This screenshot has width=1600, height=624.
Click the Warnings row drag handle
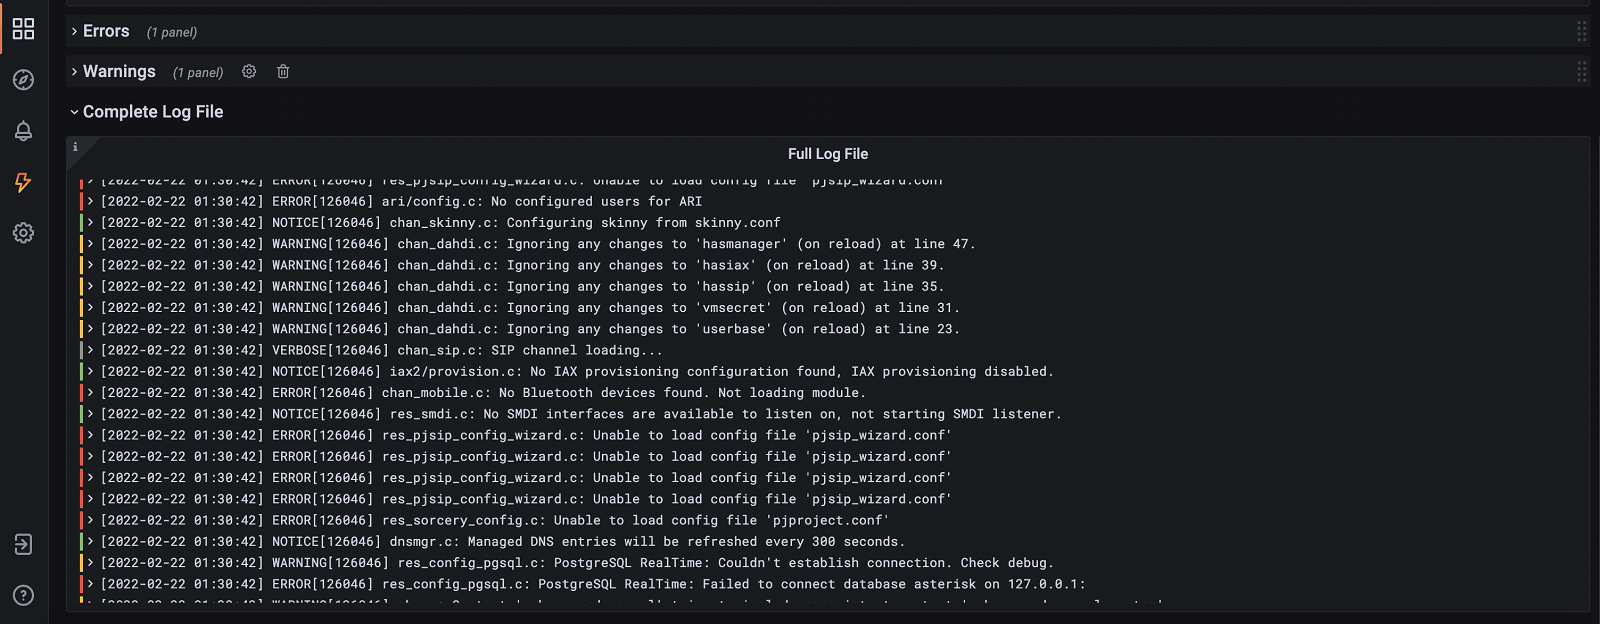point(1581,72)
